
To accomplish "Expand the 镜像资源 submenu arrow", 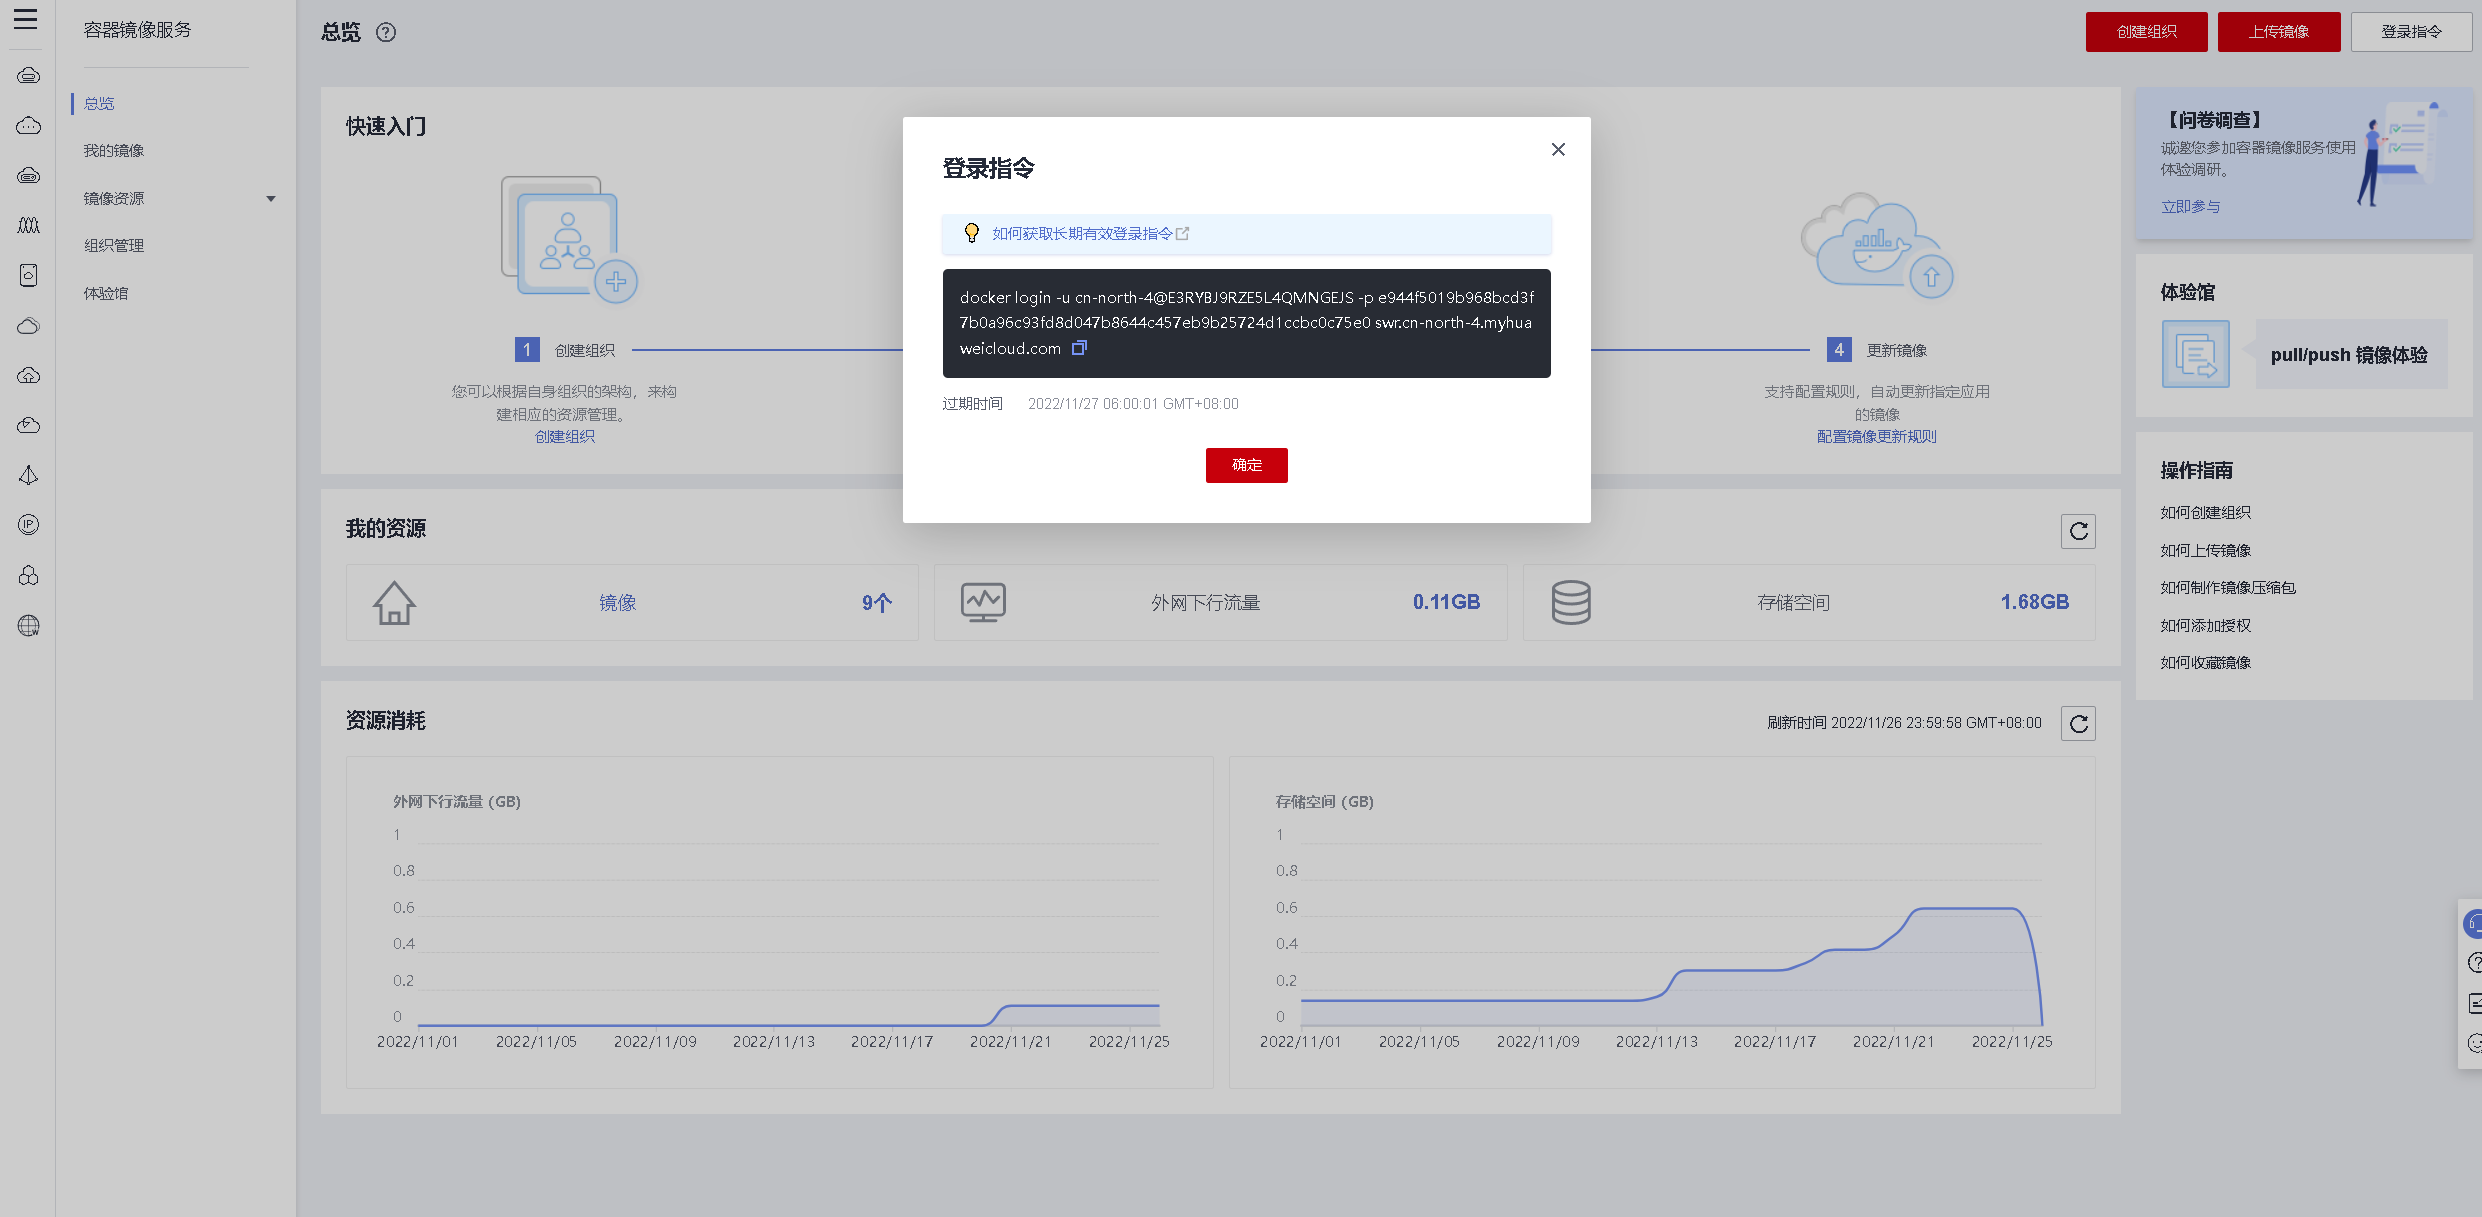I will click(x=270, y=199).
